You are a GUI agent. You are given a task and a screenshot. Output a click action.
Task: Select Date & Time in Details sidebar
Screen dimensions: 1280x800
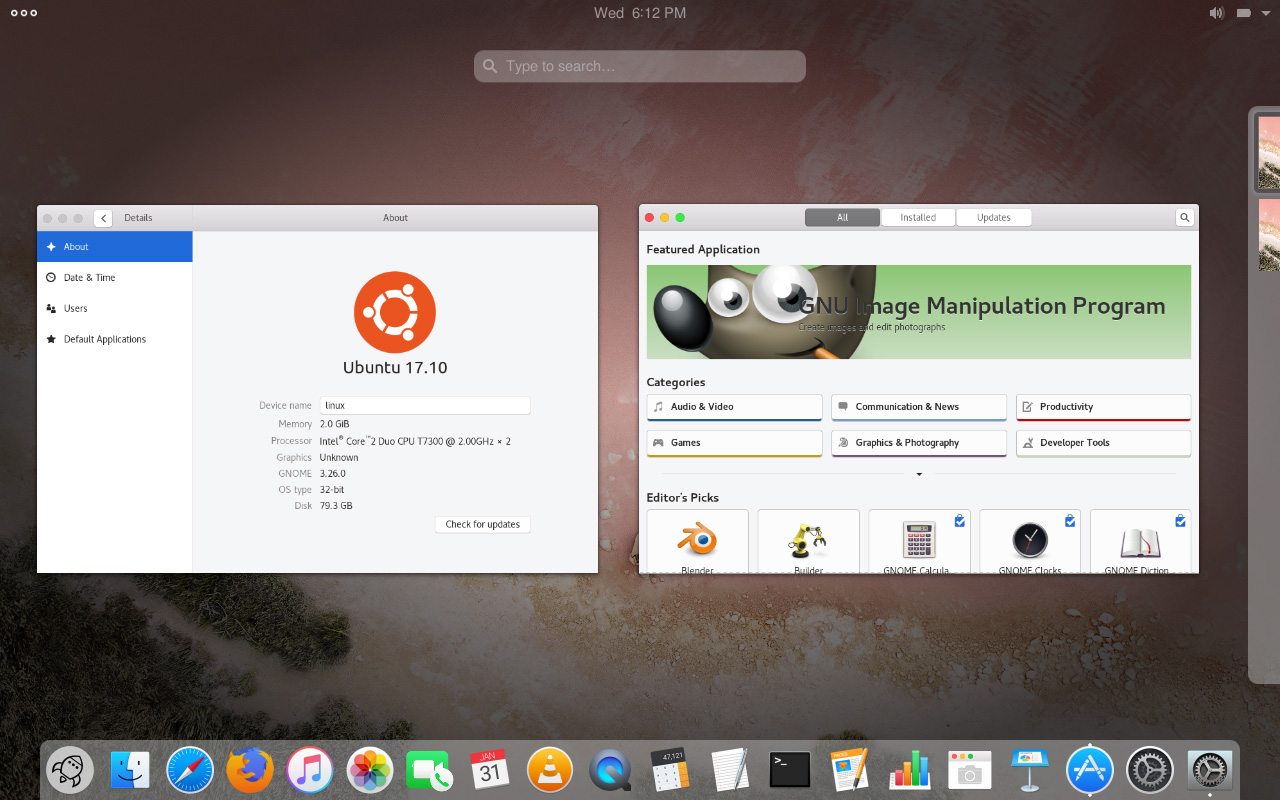tap(115, 278)
